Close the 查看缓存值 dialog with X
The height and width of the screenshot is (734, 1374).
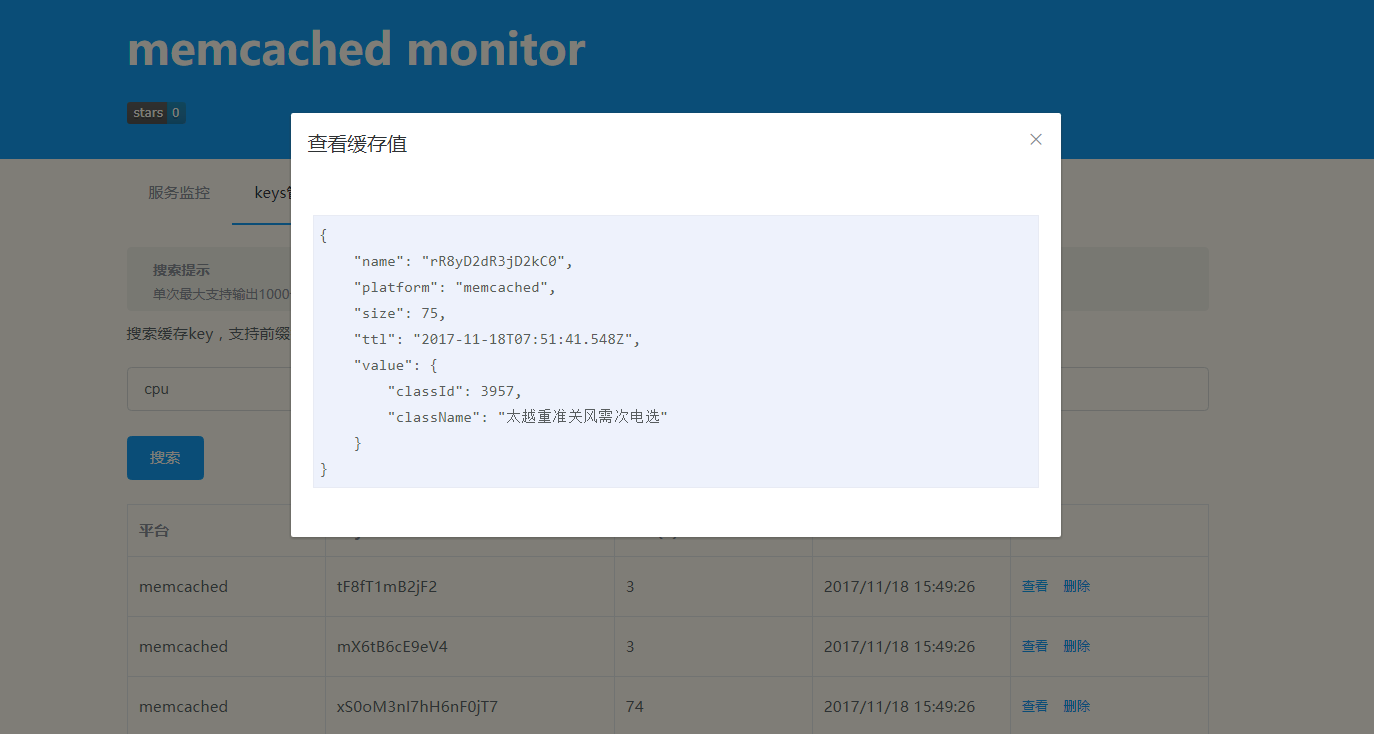[1036, 139]
